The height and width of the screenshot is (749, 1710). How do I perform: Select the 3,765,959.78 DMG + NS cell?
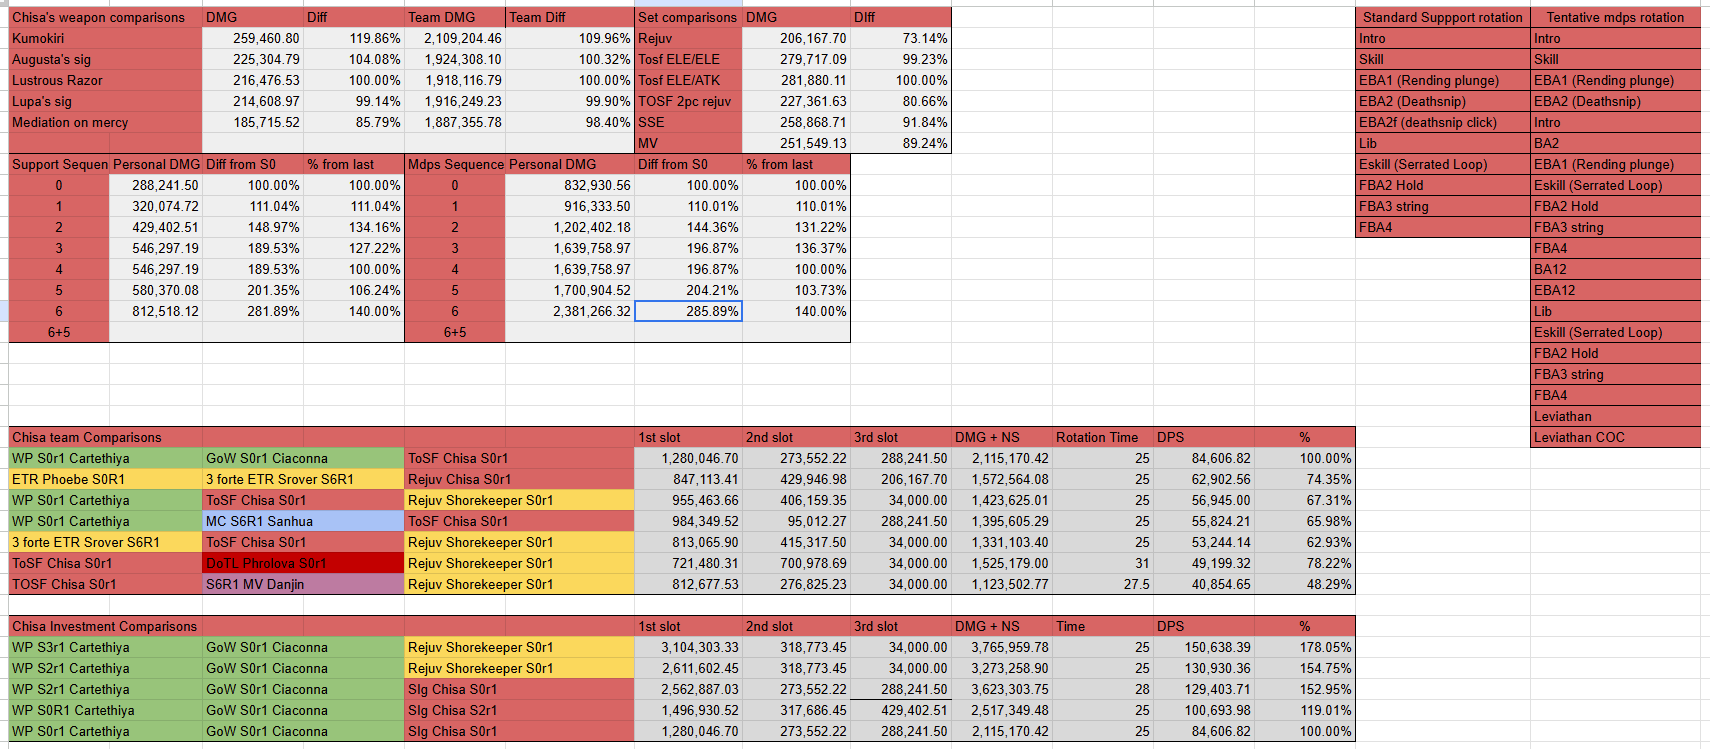click(1002, 647)
